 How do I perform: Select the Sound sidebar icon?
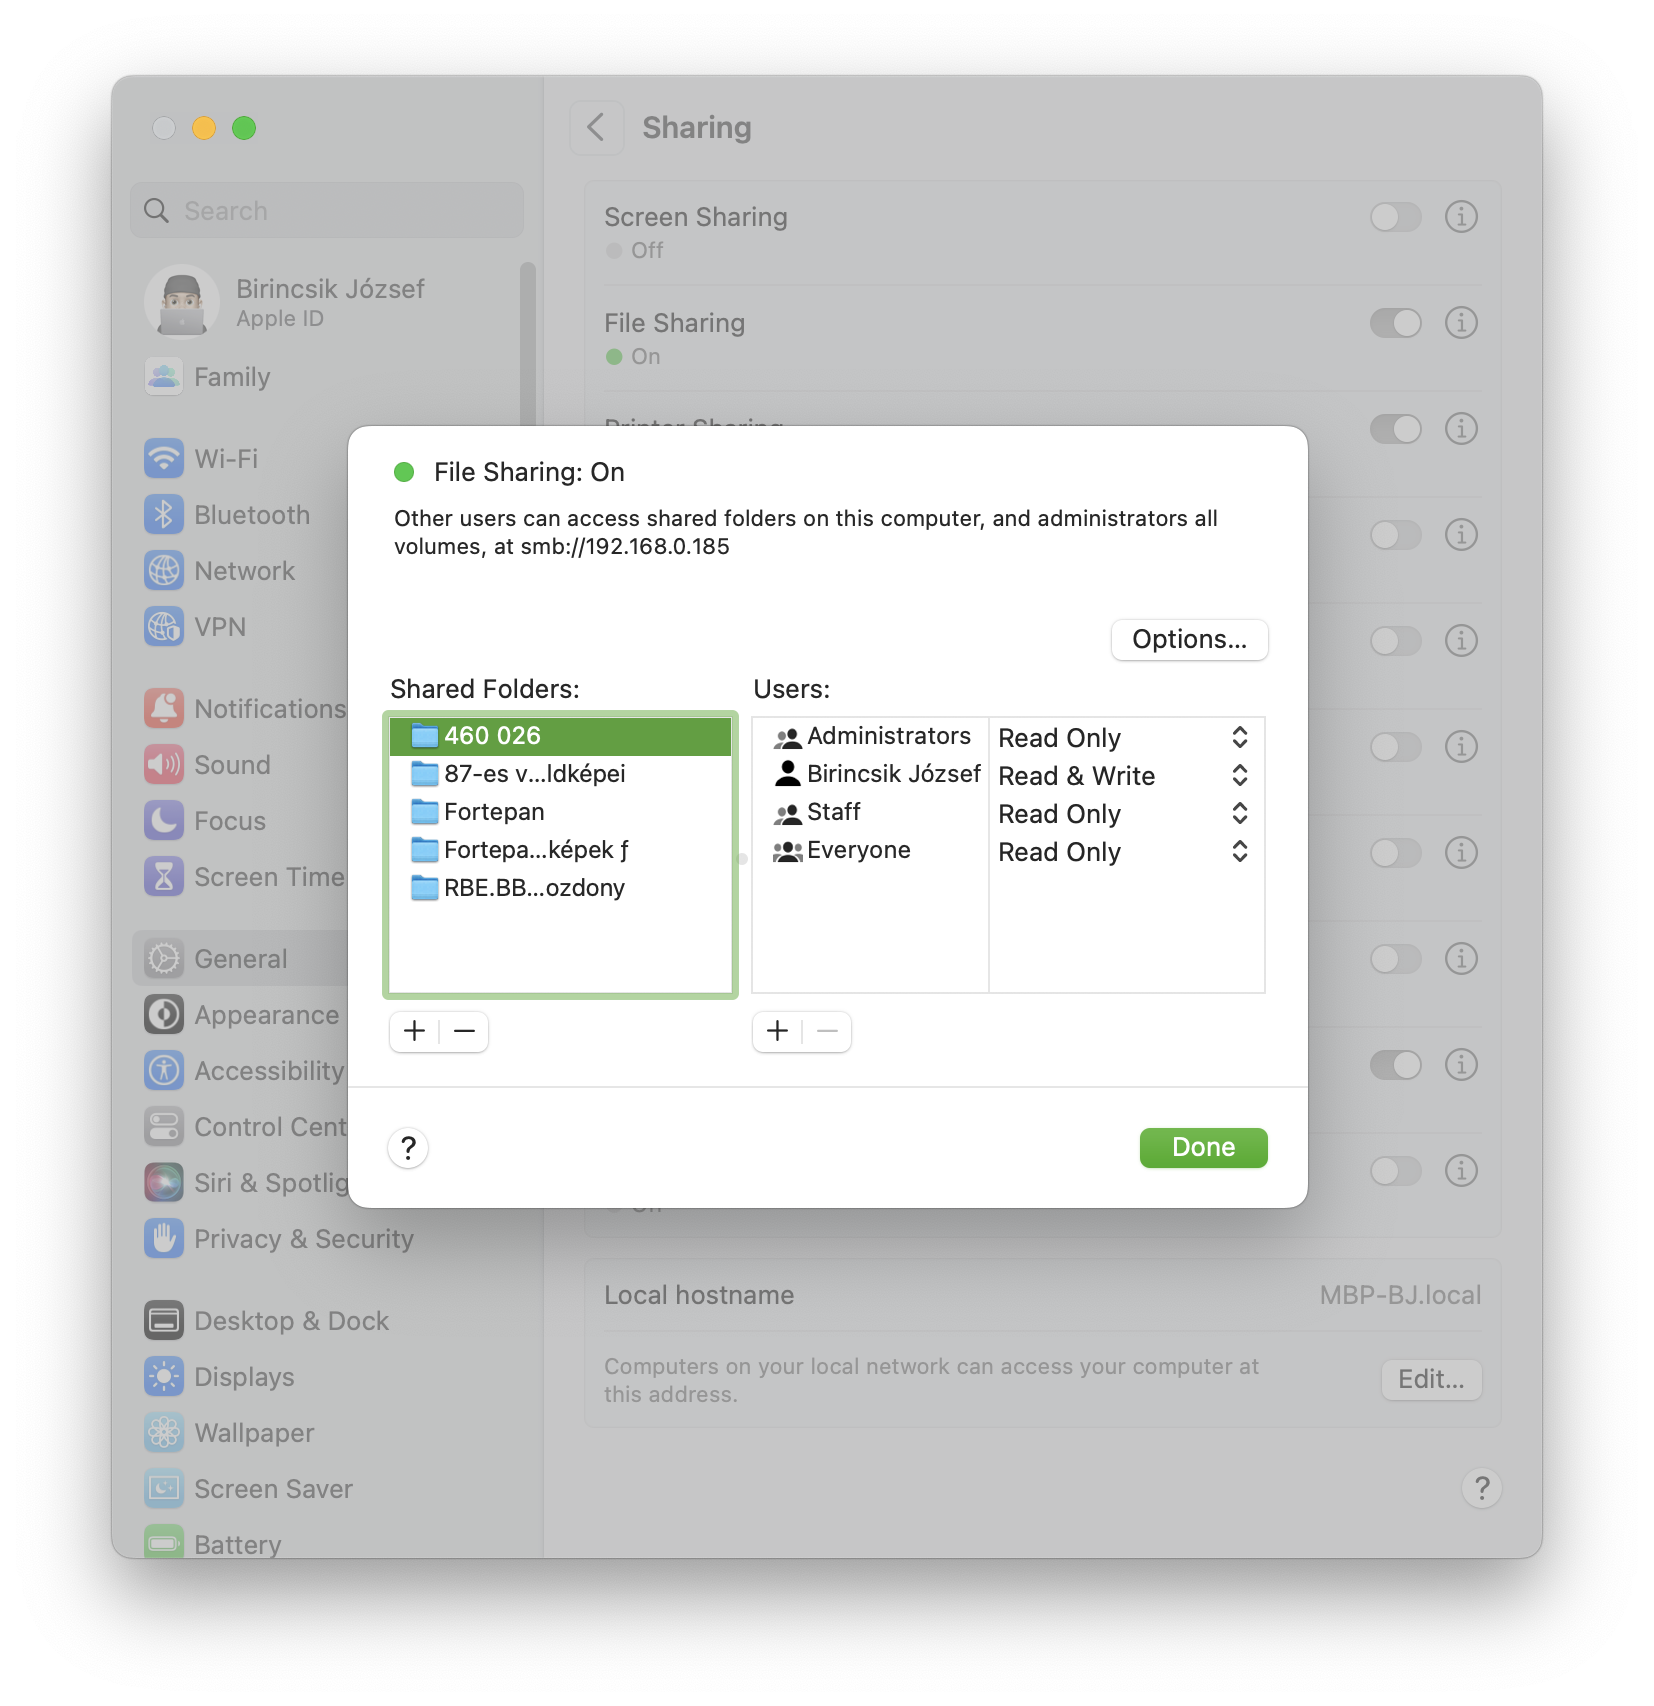click(164, 765)
